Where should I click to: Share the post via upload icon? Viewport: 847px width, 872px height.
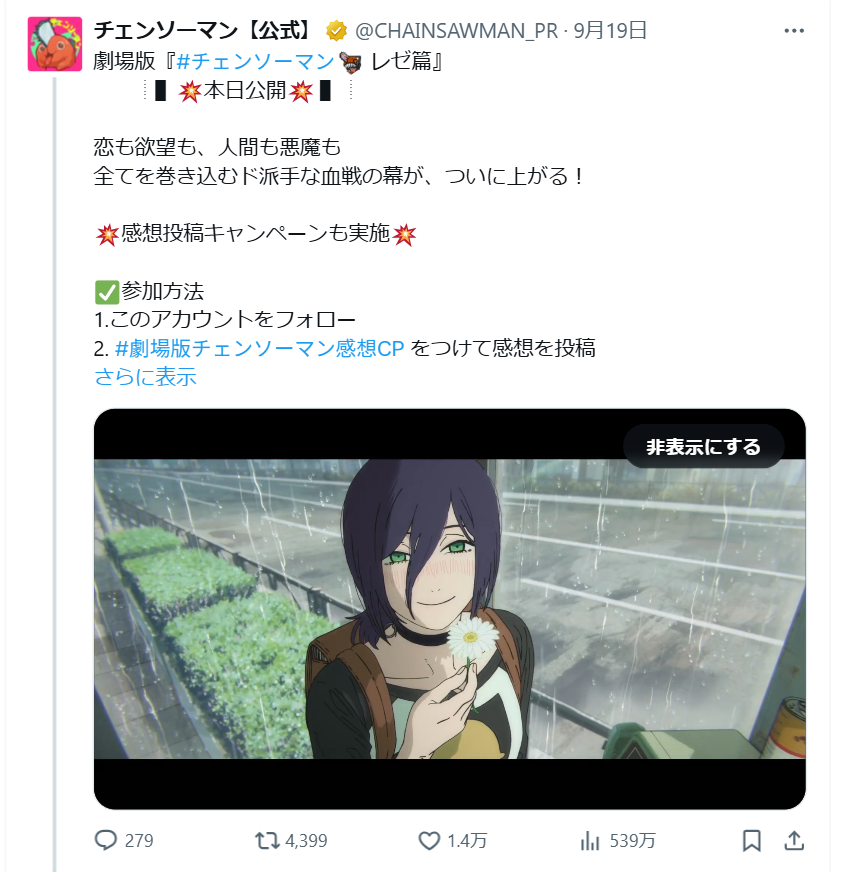click(794, 840)
